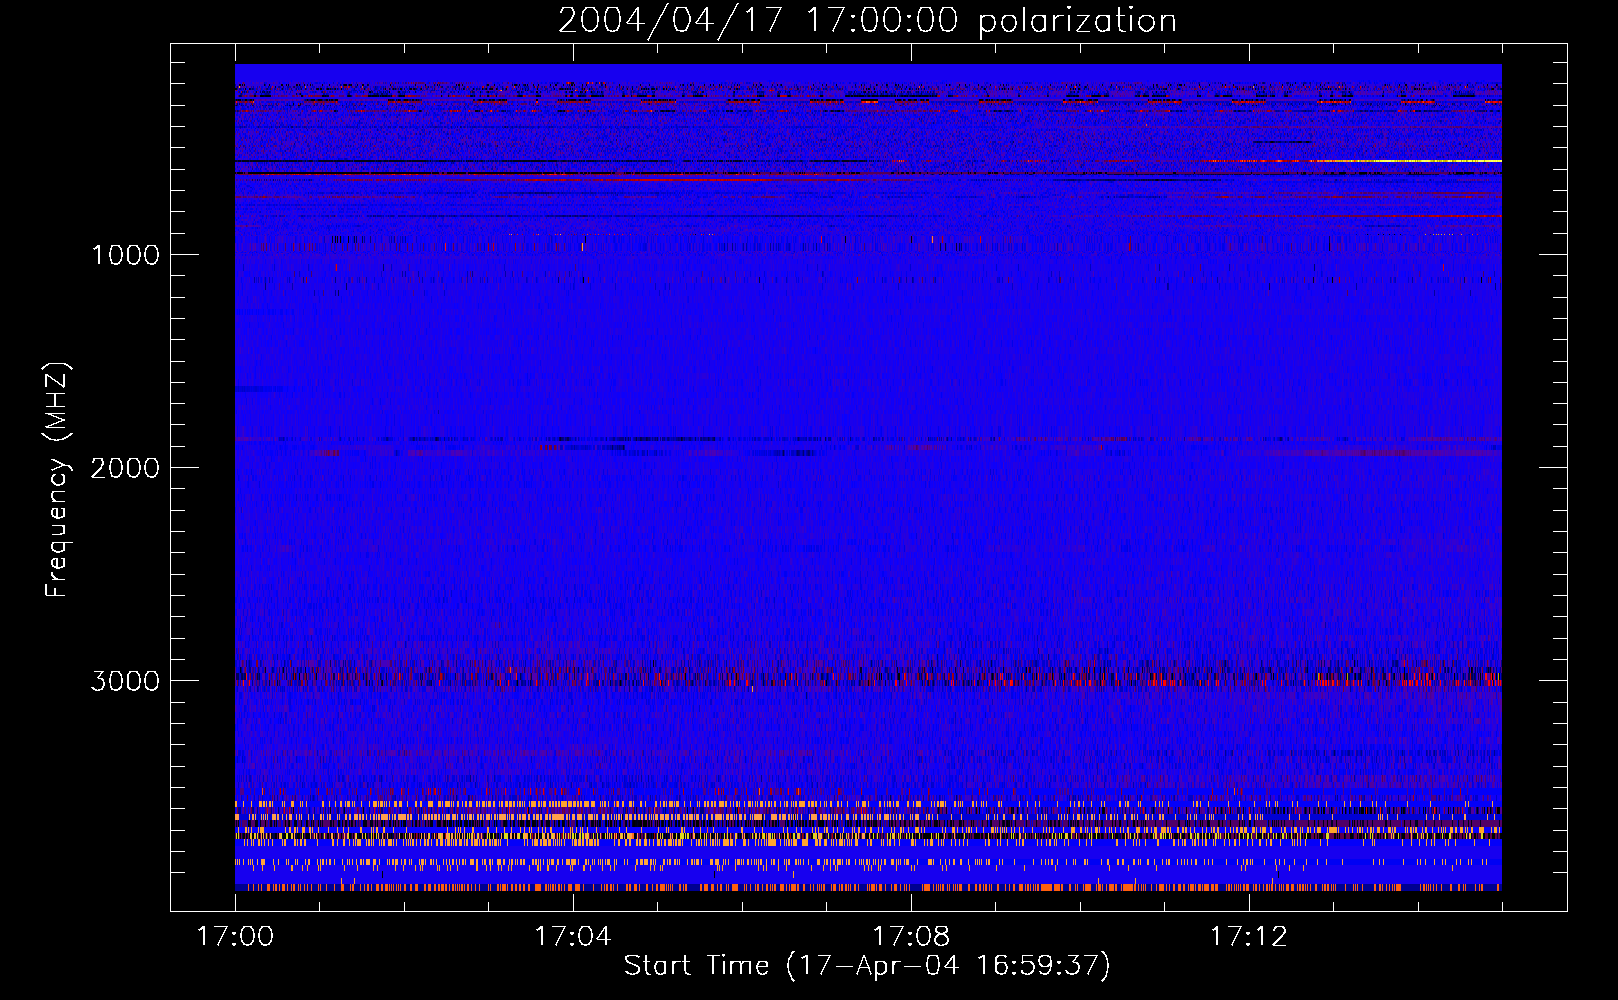The height and width of the screenshot is (1000, 1618).
Task: Click the 1000 frequency tick label
Action: pos(125,255)
